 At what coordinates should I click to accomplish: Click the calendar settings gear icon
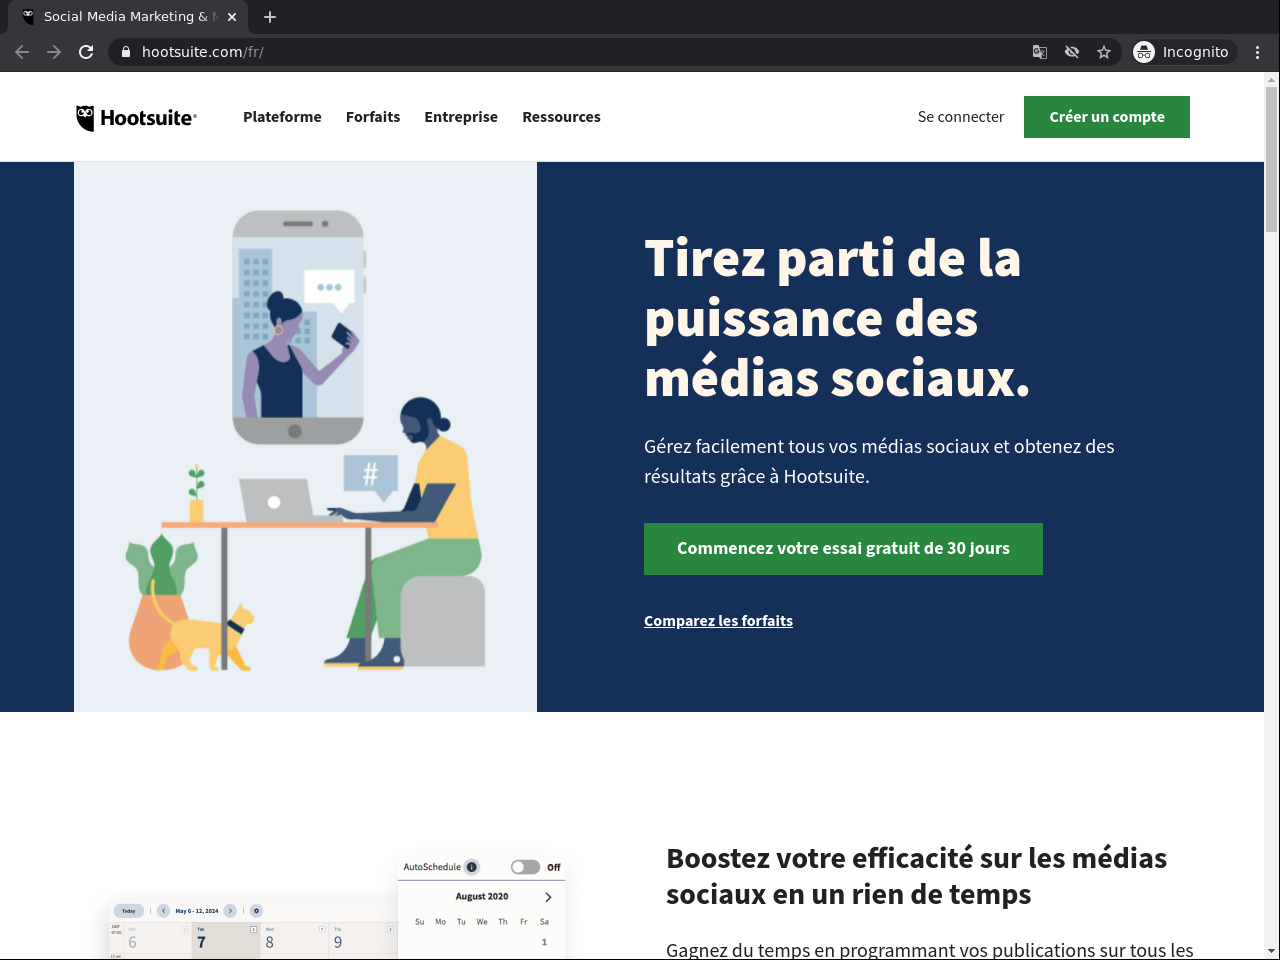pyautogui.click(x=256, y=911)
